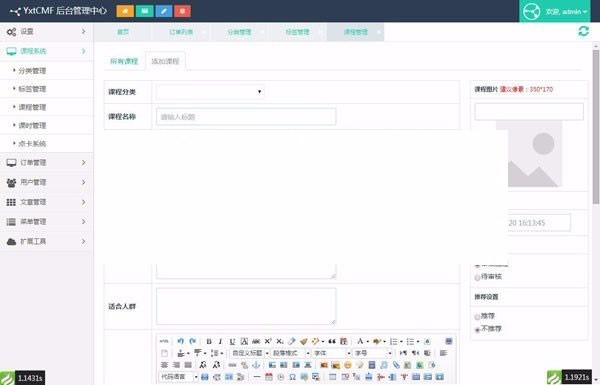Select the 待审核 radio button
The image size is (600, 385).
[477, 277]
